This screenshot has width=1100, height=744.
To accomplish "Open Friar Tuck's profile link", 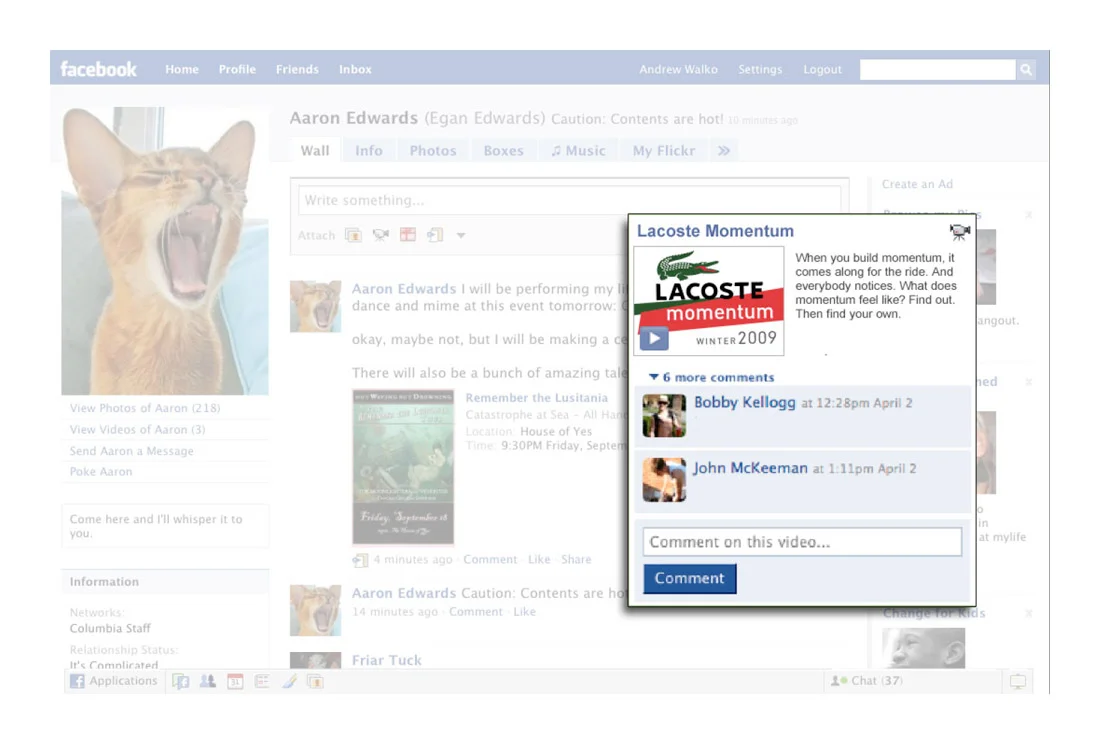I will [x=387, y=660].
